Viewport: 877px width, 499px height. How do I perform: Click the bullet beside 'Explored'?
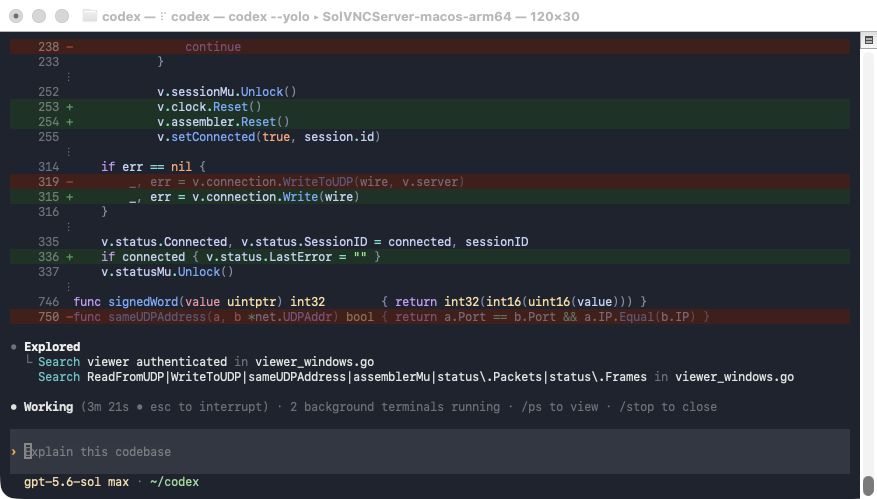13,347
